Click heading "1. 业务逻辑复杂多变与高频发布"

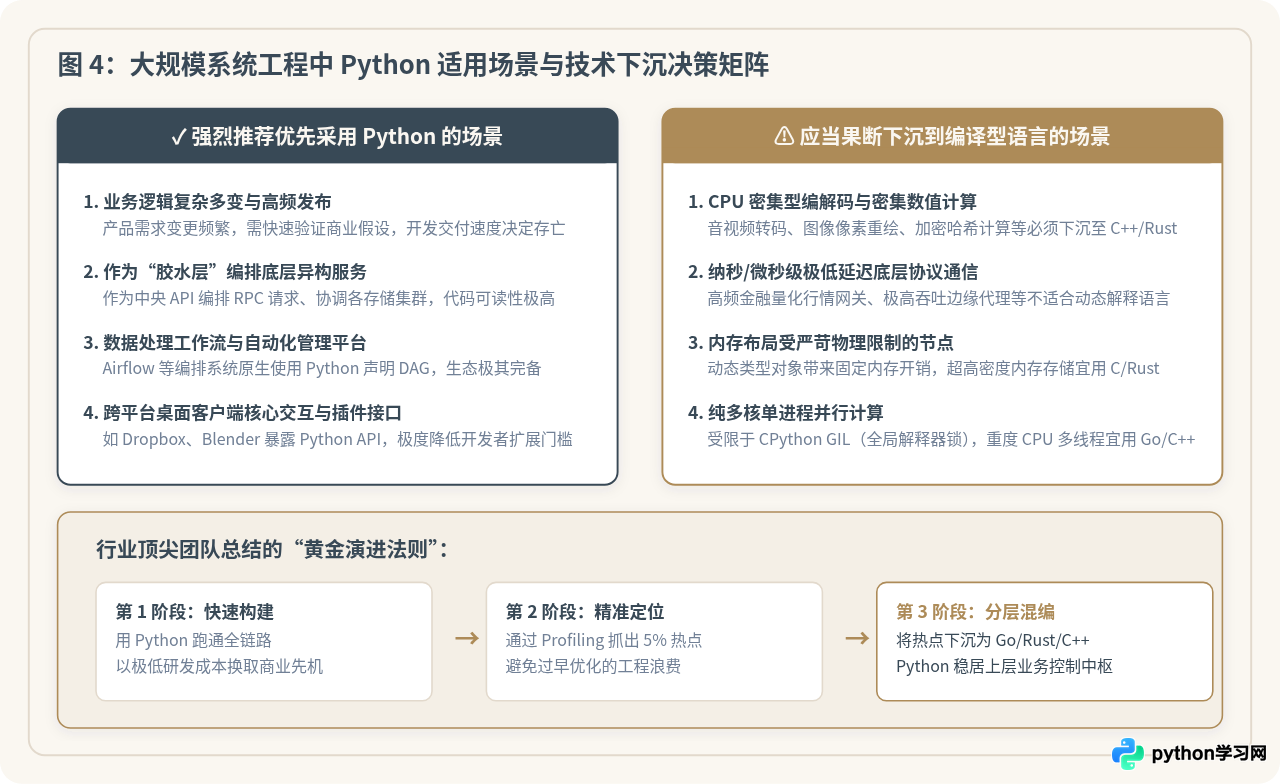(x=207, y=202)
